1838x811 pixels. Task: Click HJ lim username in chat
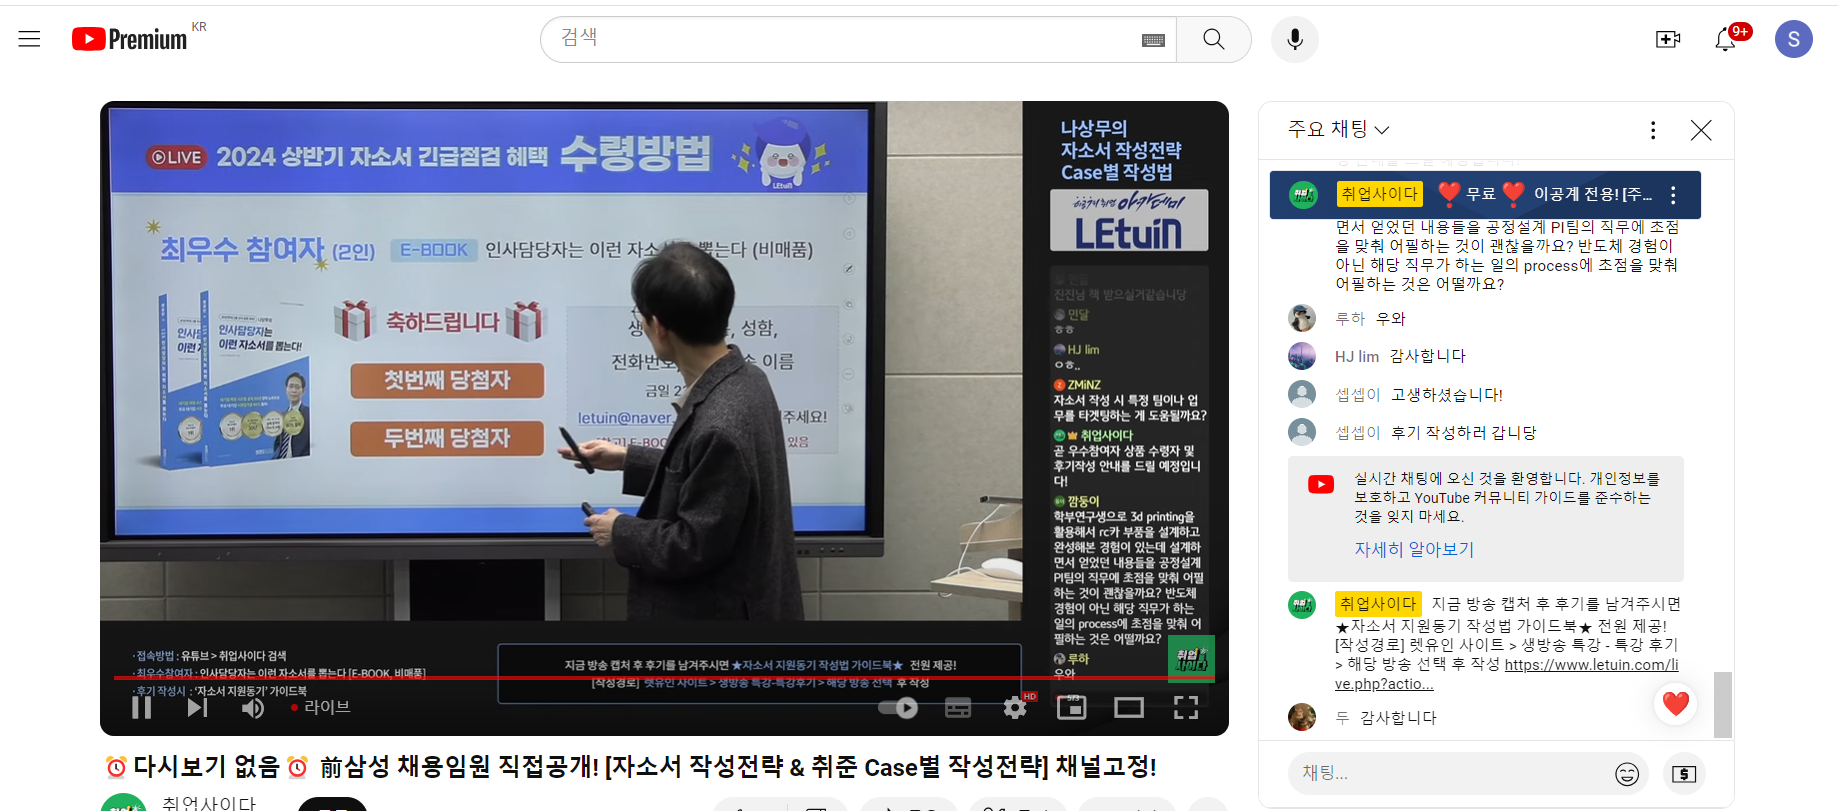pyautogui.click(x=1357, y=356)
